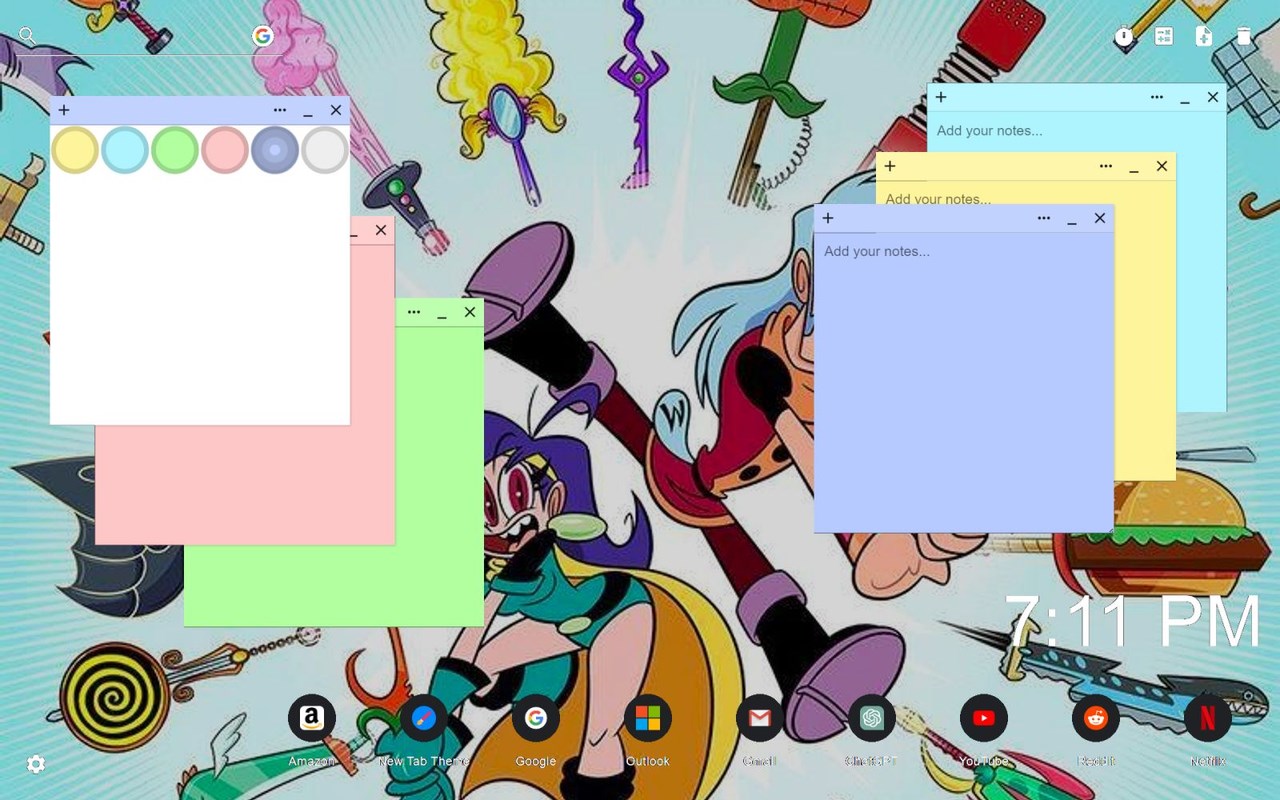Focus the yellow note's text area
1280x800 pixels.
(1026, 194)
